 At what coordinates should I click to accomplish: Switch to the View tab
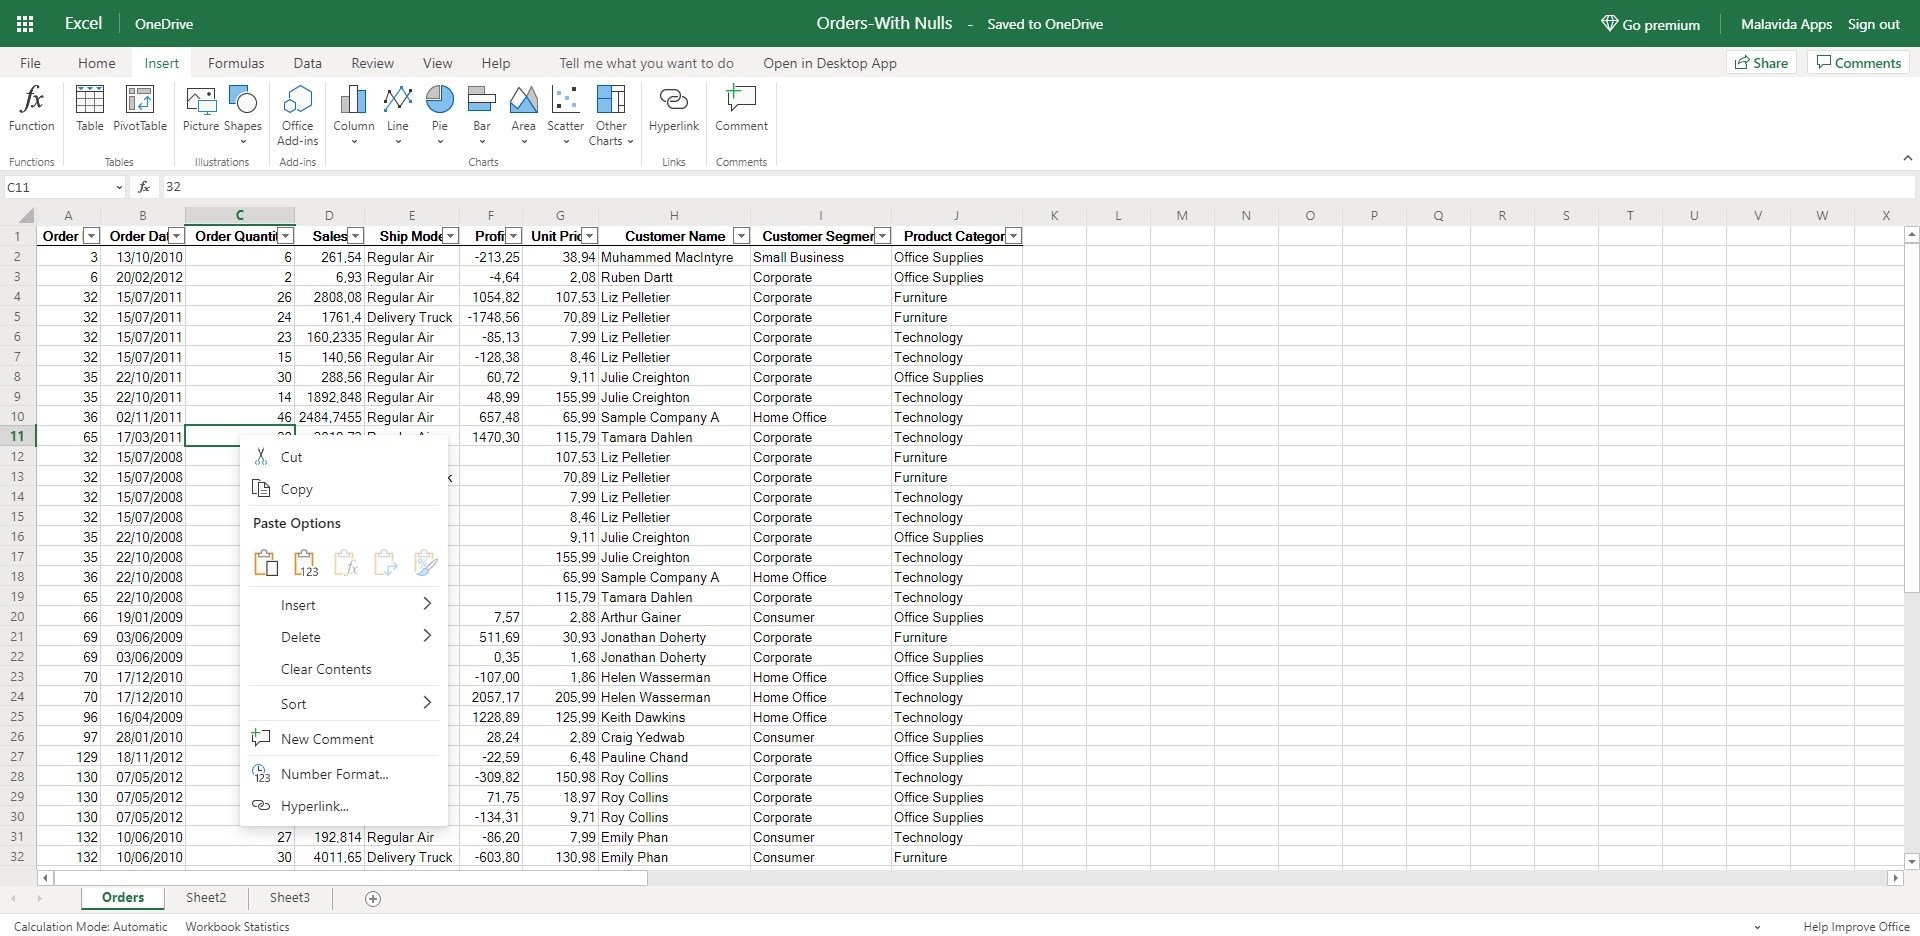tap(437, 63)
